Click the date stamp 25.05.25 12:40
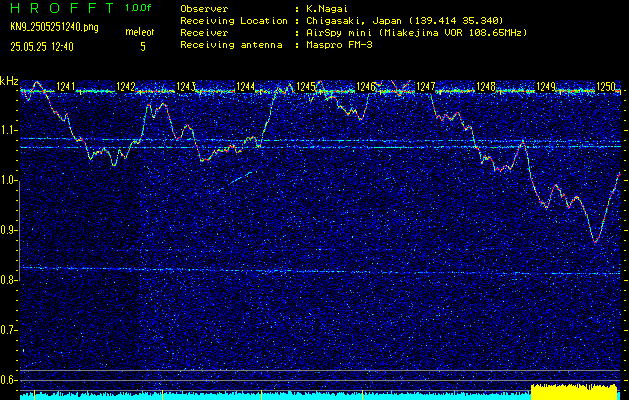The height and width of the screenshot is (400, 629). 42,47
